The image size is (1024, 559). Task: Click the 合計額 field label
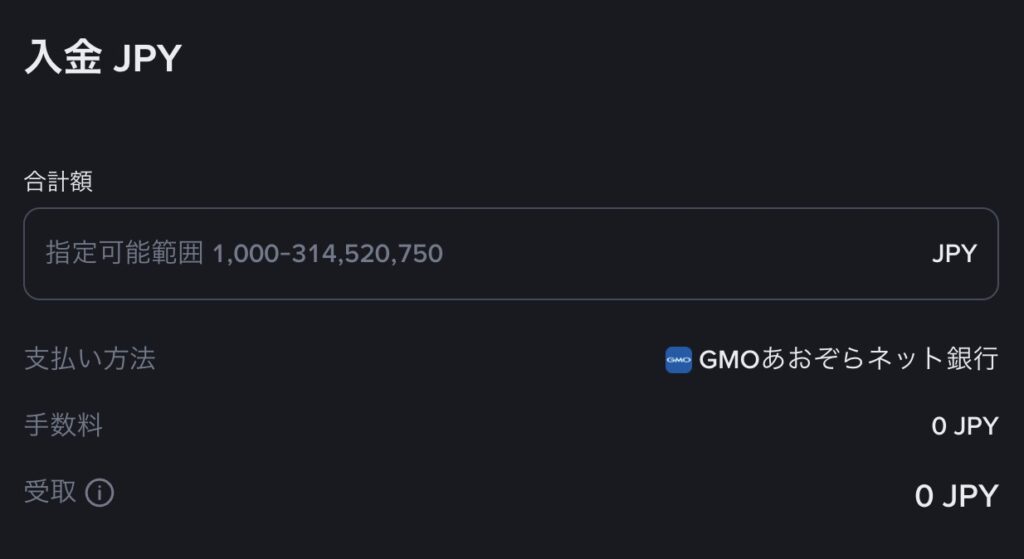click(x=58, y=182)
